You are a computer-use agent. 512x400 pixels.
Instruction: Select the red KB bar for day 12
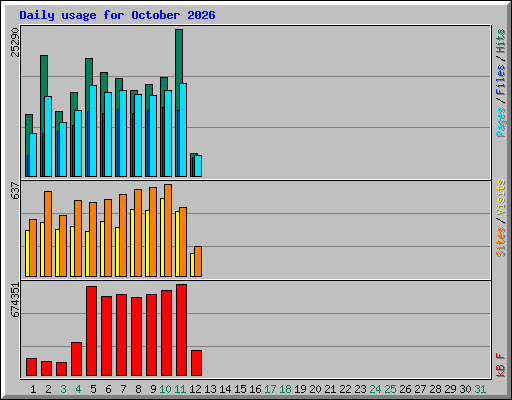(196, 363)
